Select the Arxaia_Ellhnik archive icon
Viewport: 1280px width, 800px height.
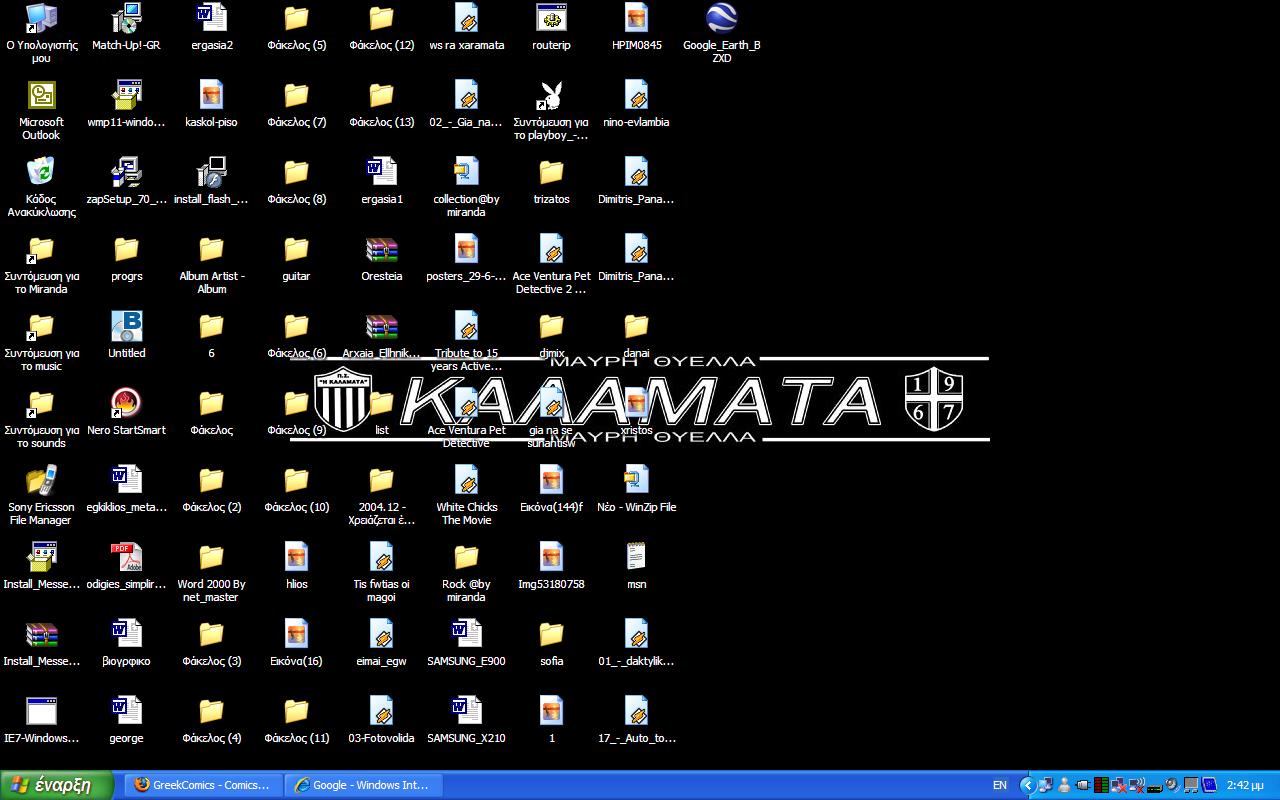click(x=381, y=326)
